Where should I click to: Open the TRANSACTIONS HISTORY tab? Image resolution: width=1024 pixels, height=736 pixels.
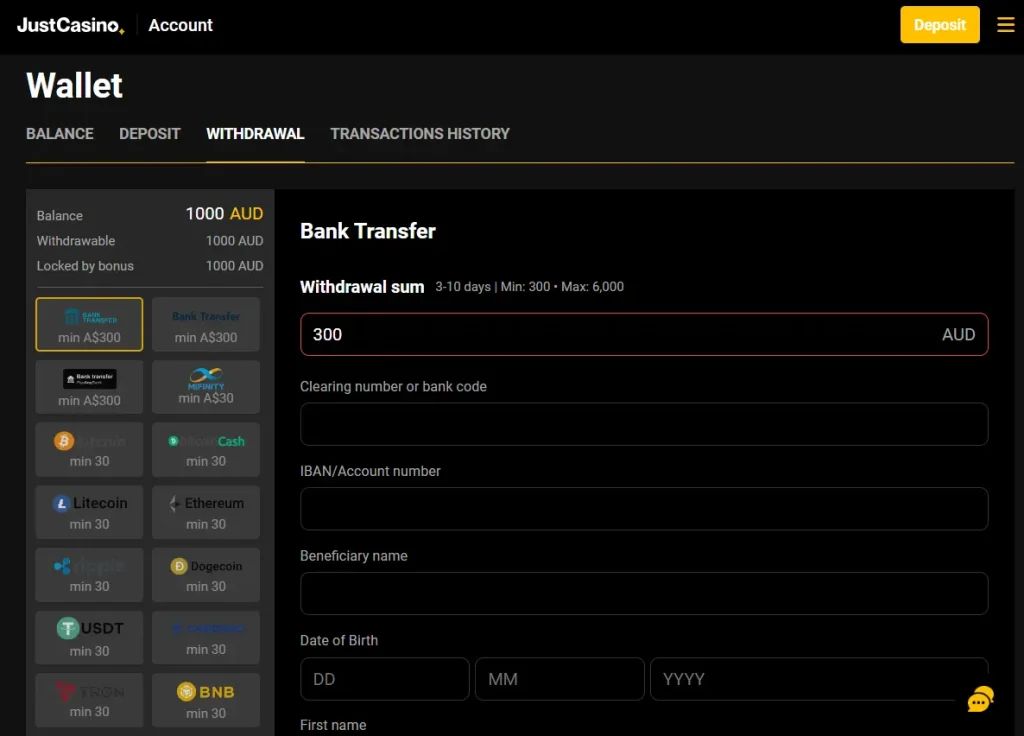420,134
